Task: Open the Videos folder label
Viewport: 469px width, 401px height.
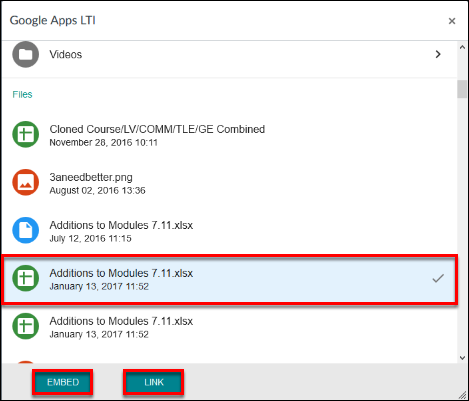Action: (66, 54)
